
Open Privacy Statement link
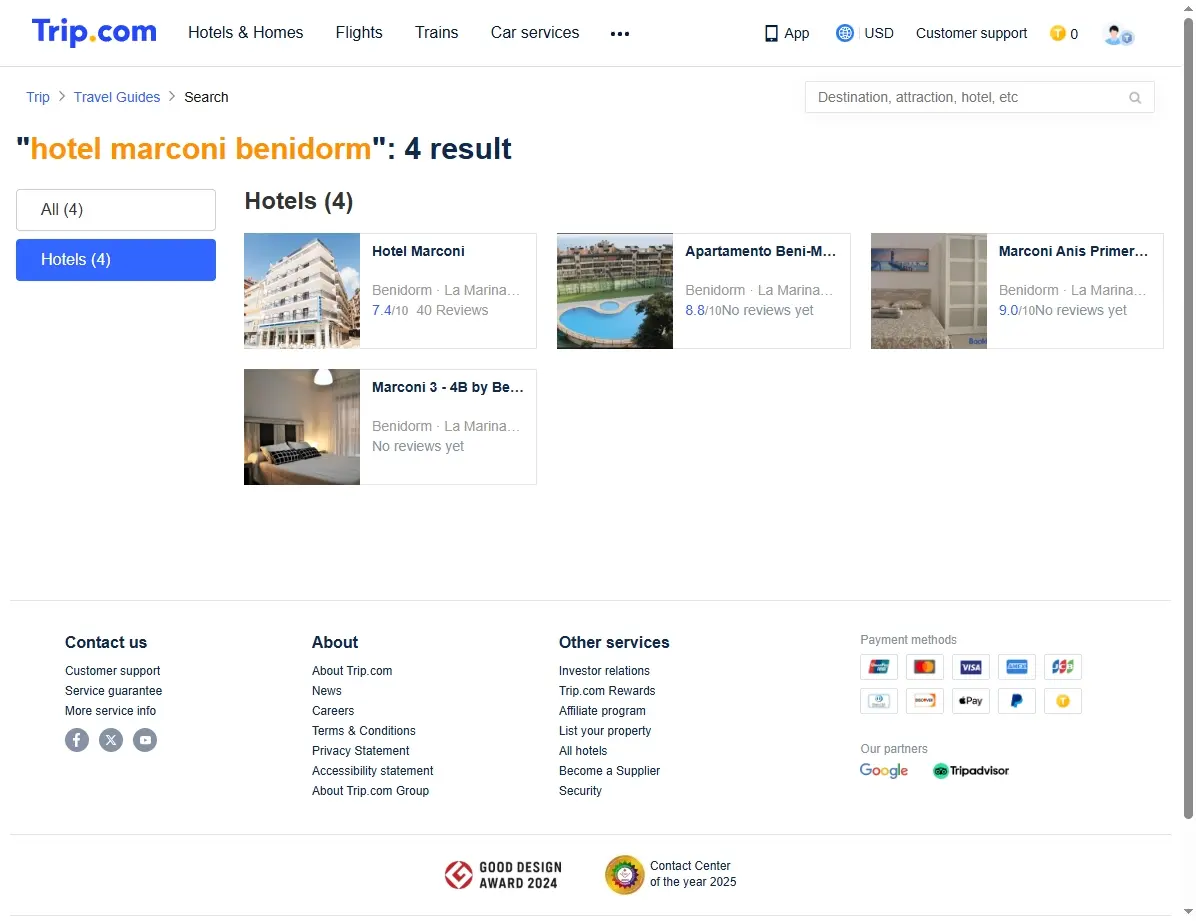tap(361, 751)
